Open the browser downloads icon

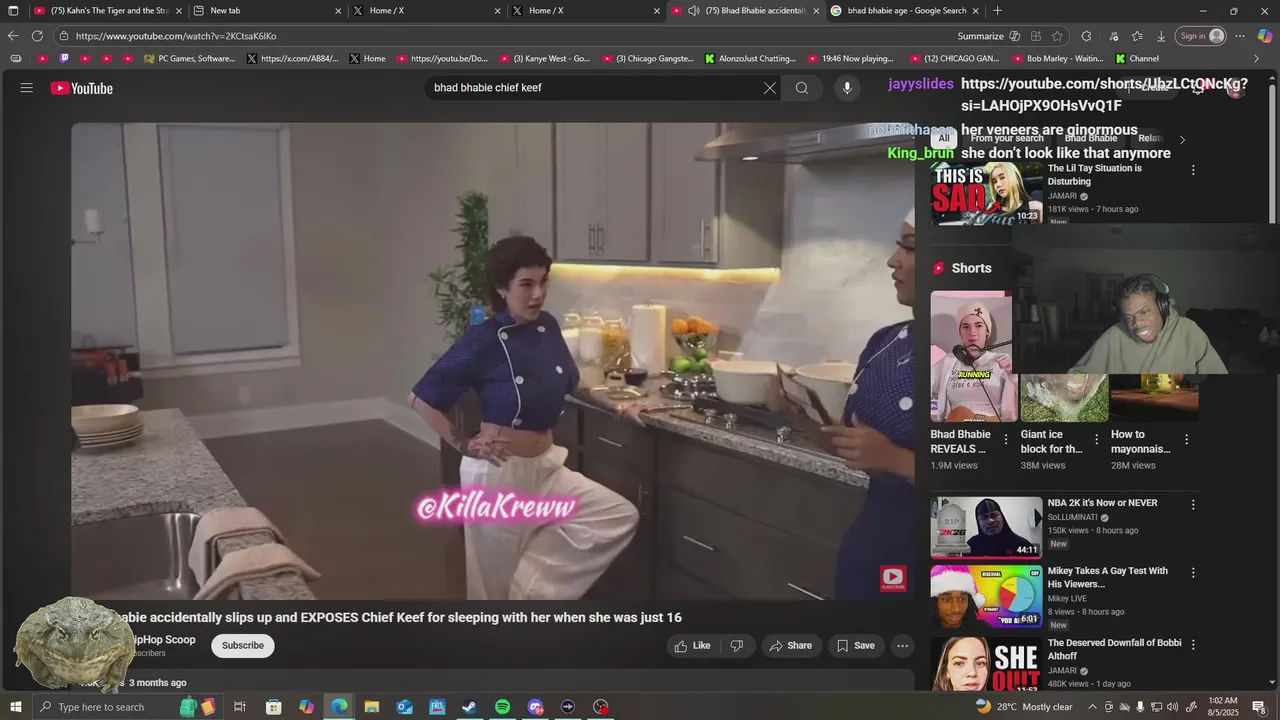pyautogui.click(x=1161, y=36)
